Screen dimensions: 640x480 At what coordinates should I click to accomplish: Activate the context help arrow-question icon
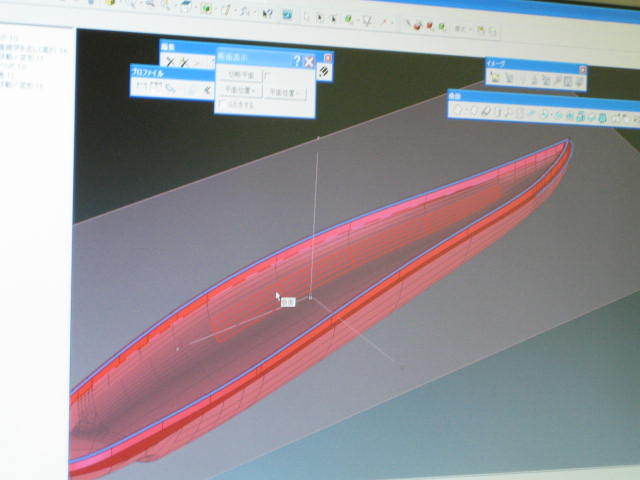pos(267,13)
